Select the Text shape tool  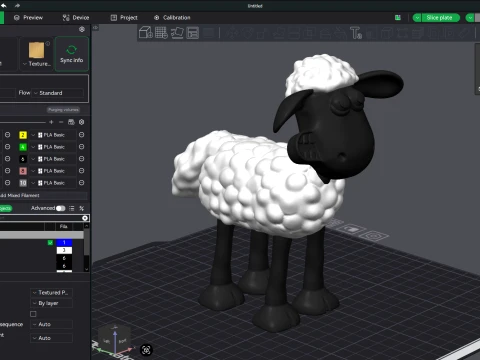(356, 33)
